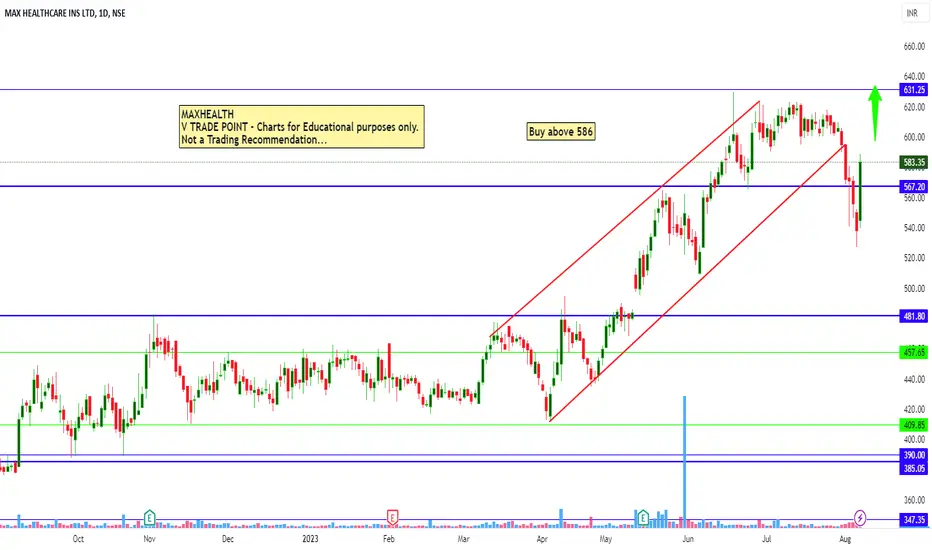Click the 385.05 blue price label
Screen dimensions: 932x550
point(914,469)
